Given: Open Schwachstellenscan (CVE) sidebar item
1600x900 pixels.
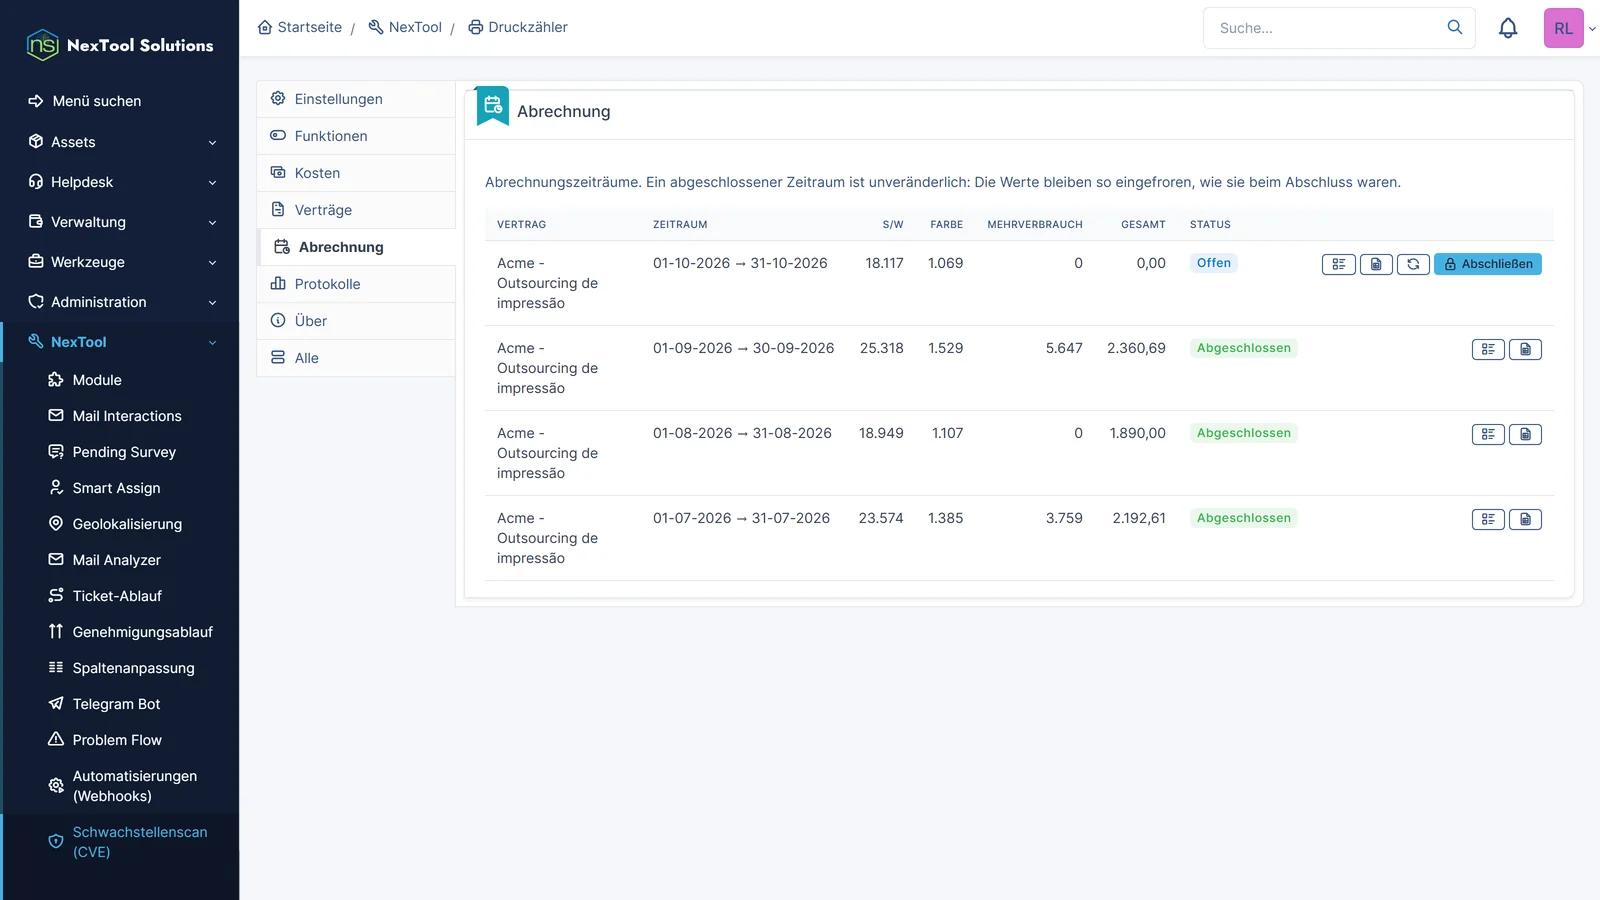Looking at the screenshot, I should coord(121,842).
